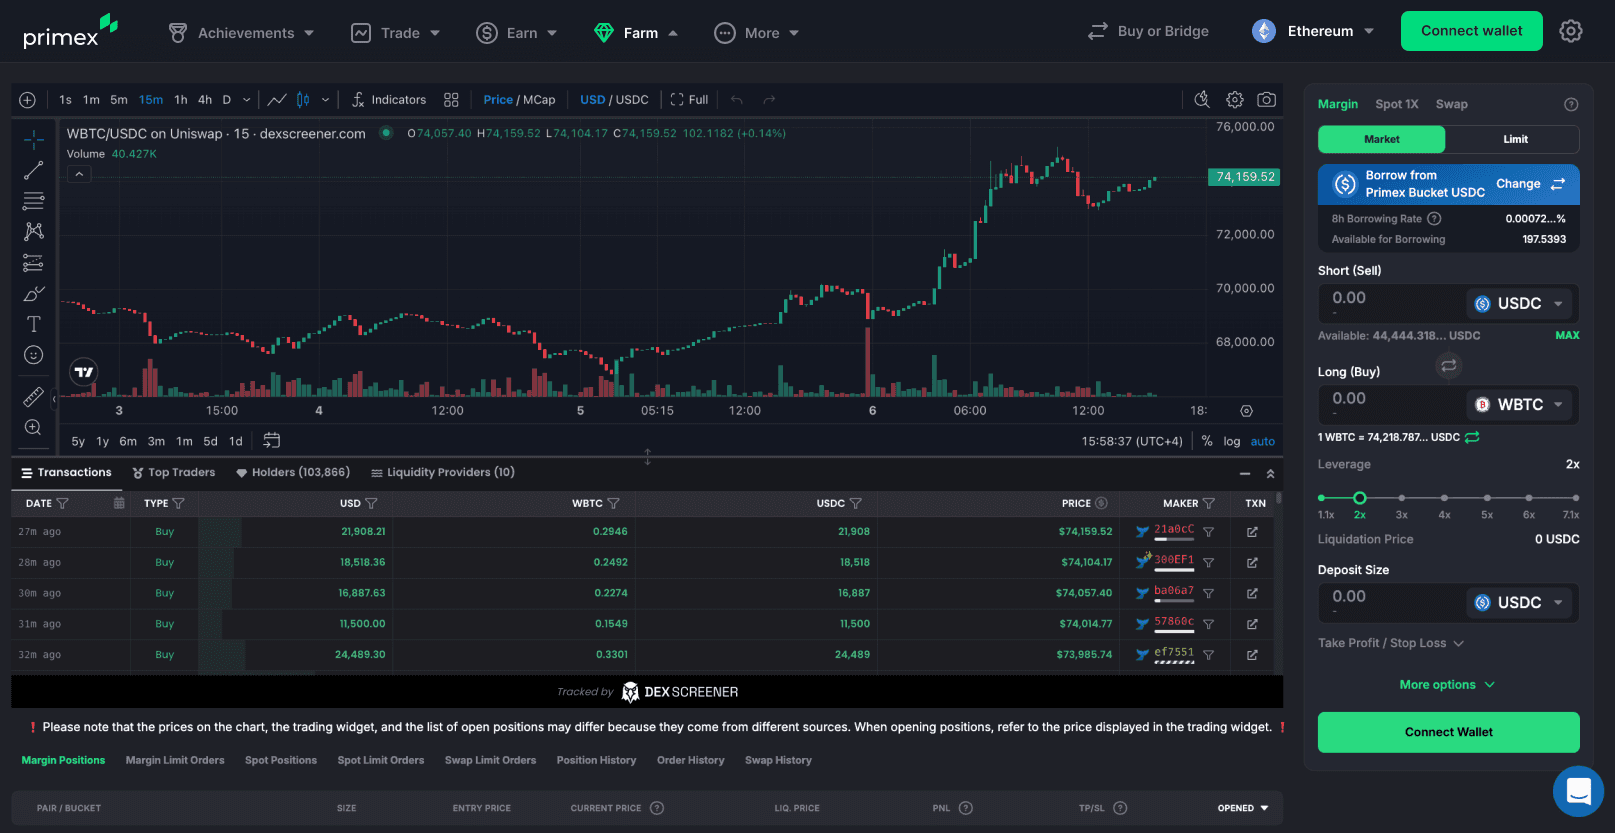Open the settings gear in top header
Viewport: 1615px width, 833px height.
coord(1571,31)
